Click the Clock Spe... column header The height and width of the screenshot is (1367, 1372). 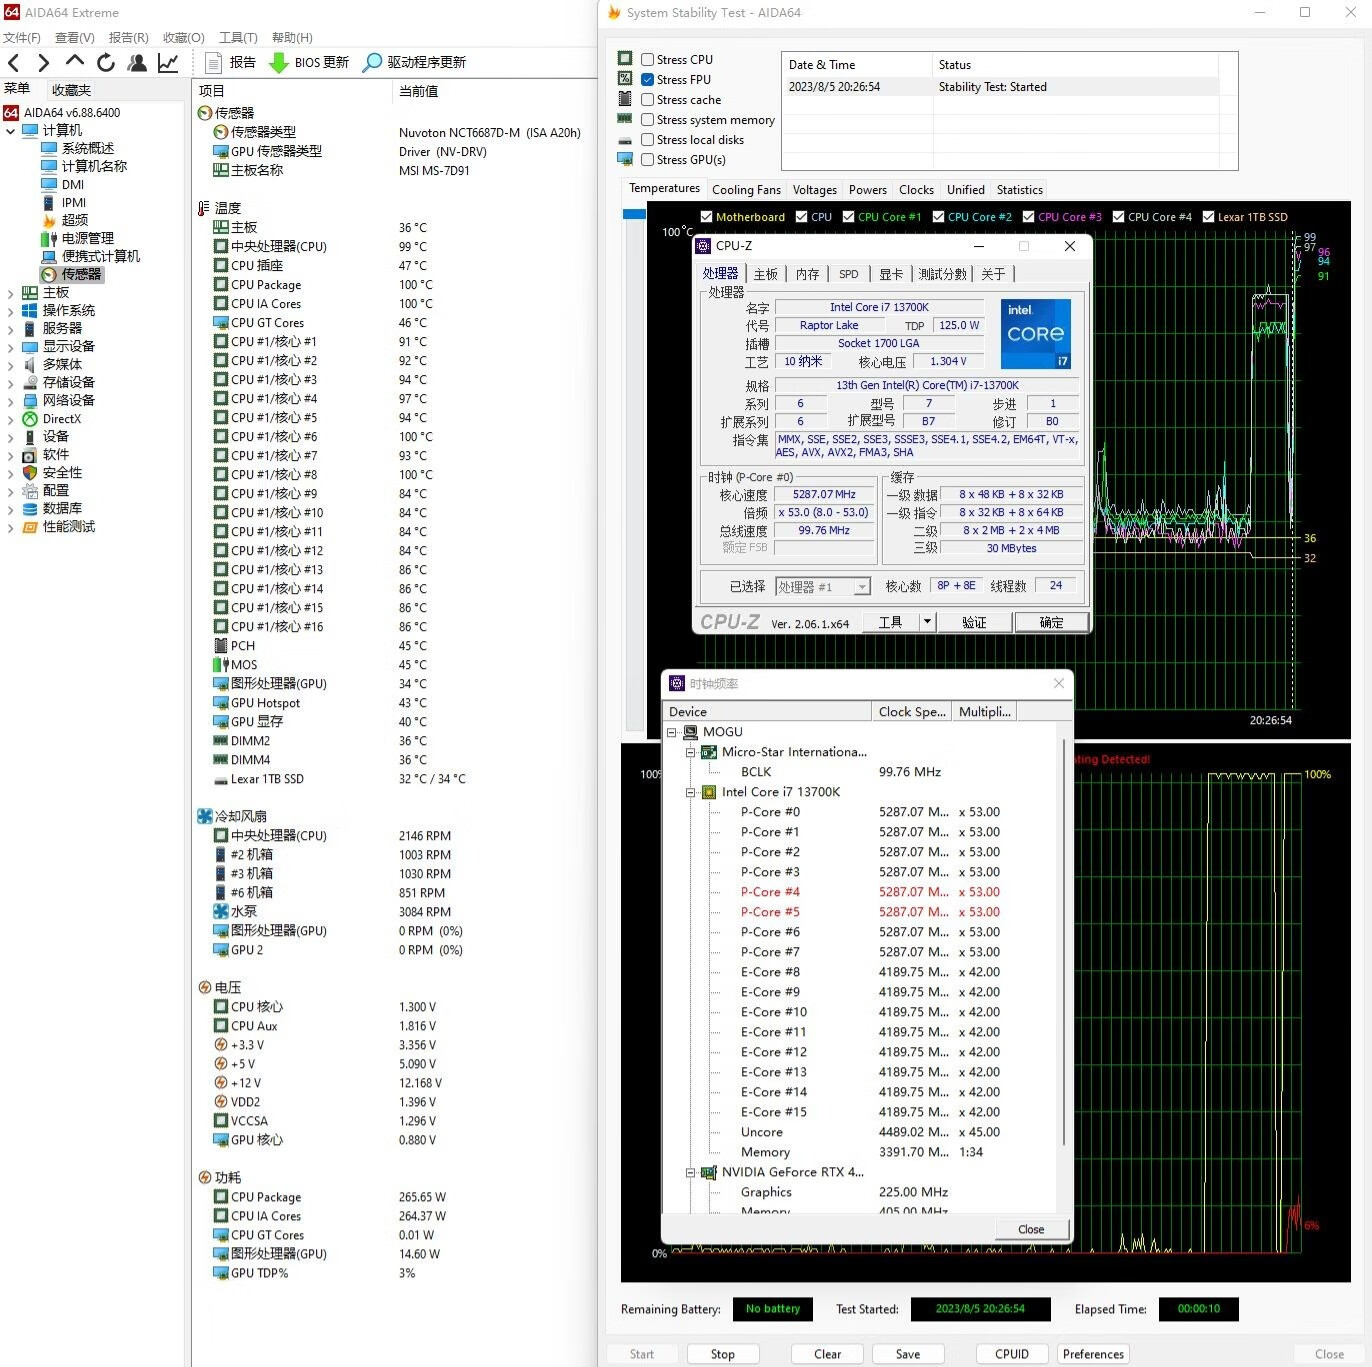[x=911, y=712]
